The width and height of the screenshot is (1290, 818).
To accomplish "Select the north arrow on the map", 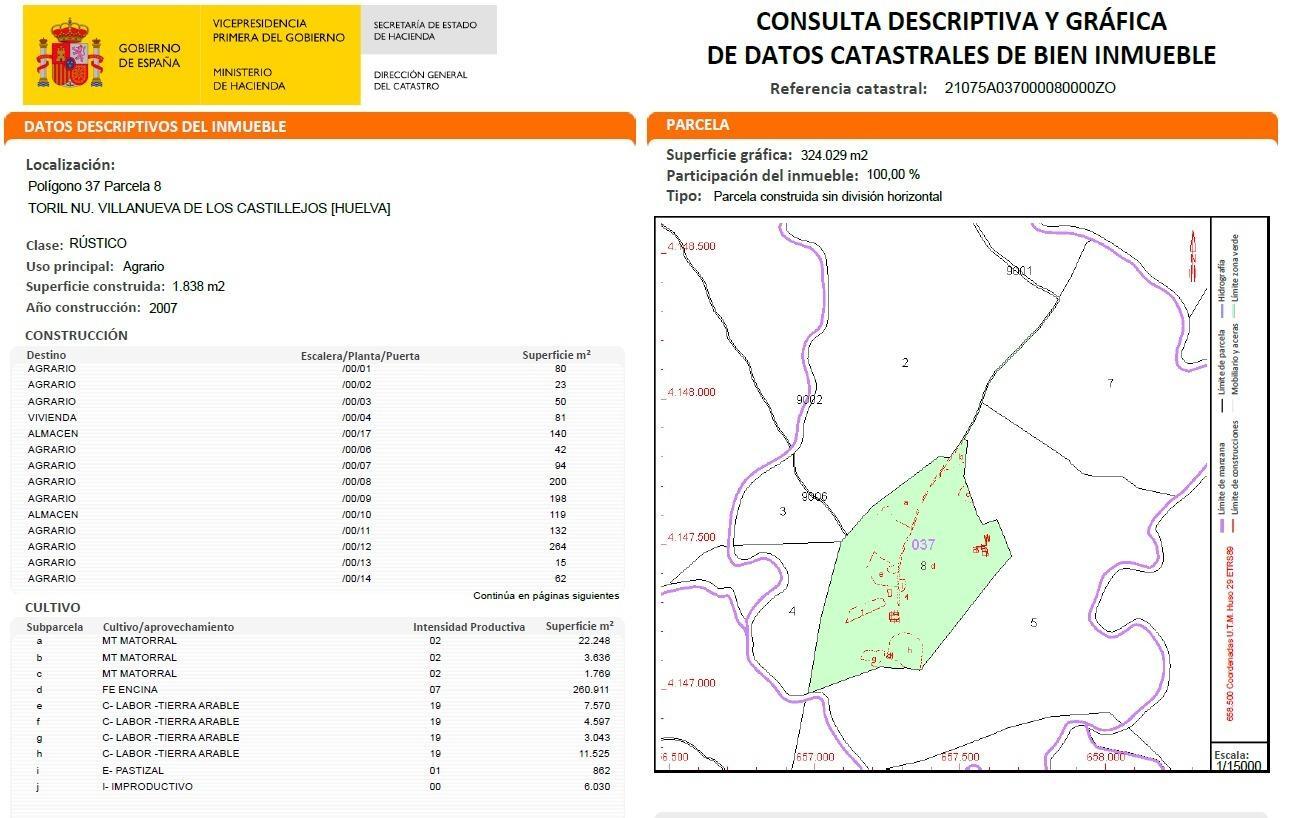I will coord(1192,255).
